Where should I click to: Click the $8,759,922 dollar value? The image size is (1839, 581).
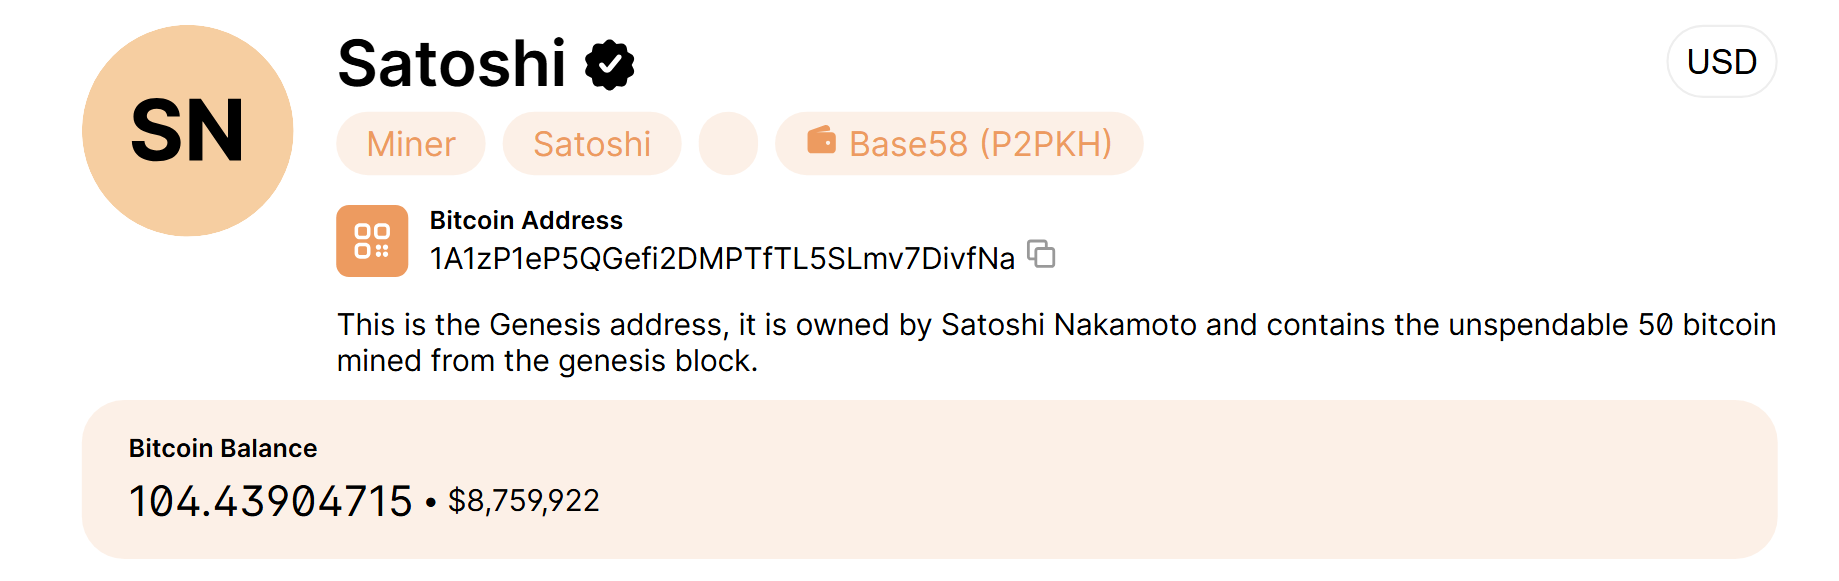(x=524, y=501)
